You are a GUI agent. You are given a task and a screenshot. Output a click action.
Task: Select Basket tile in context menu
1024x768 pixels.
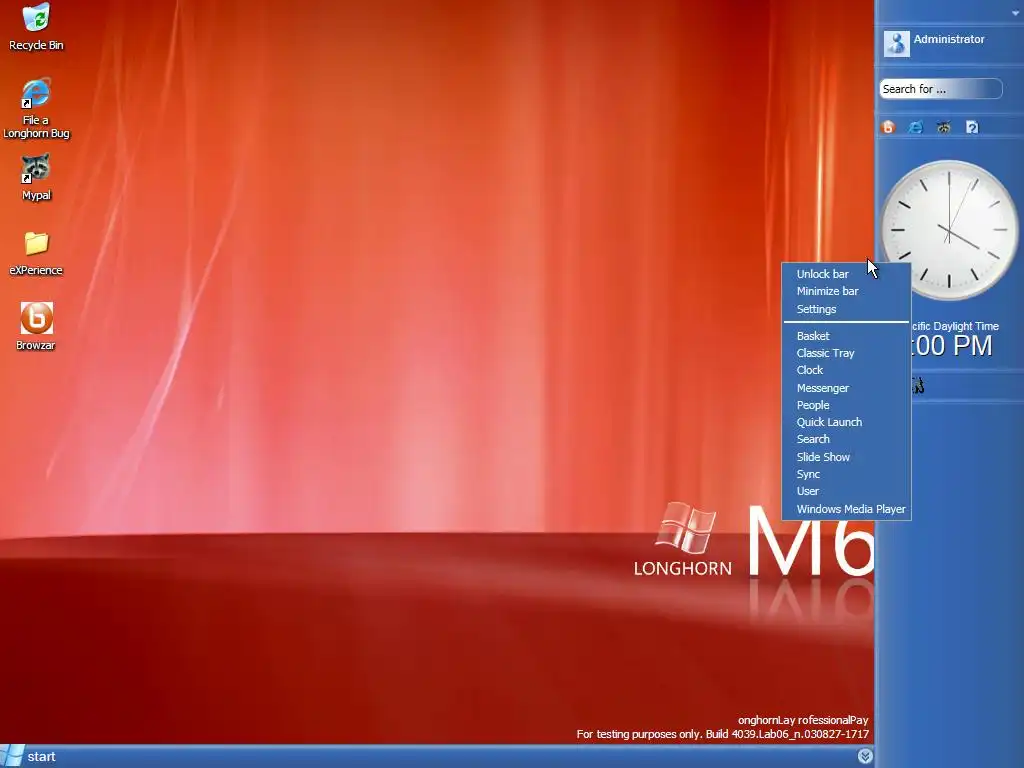click(846, 336)
